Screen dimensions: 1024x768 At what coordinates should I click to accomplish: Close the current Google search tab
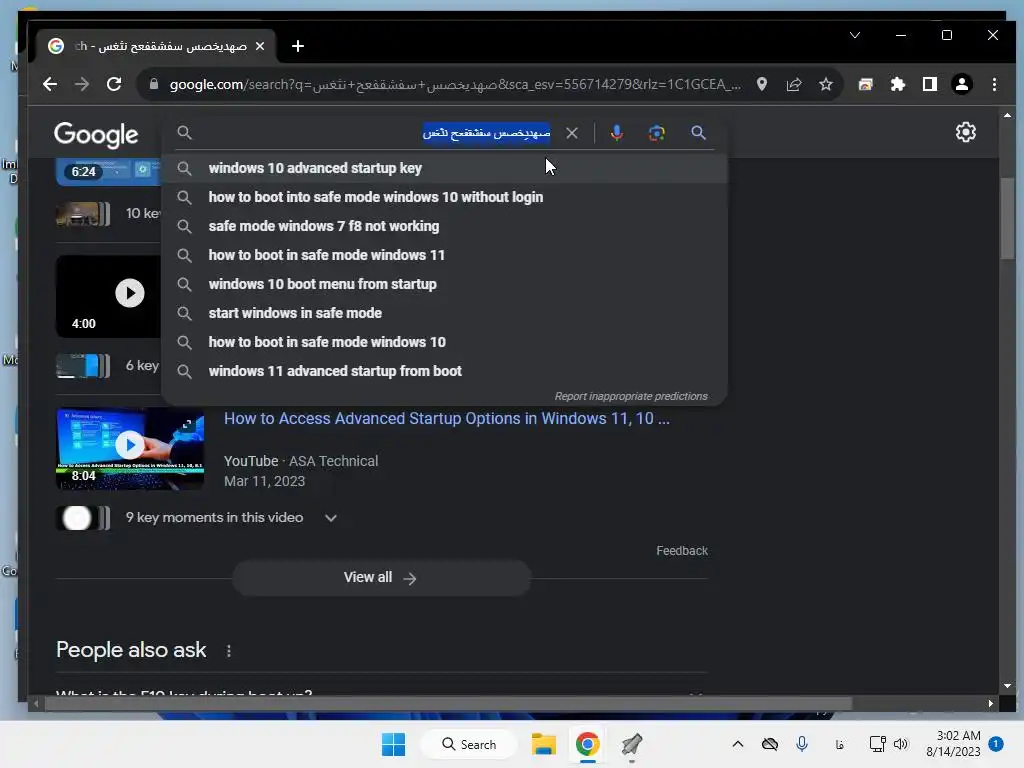260,46
